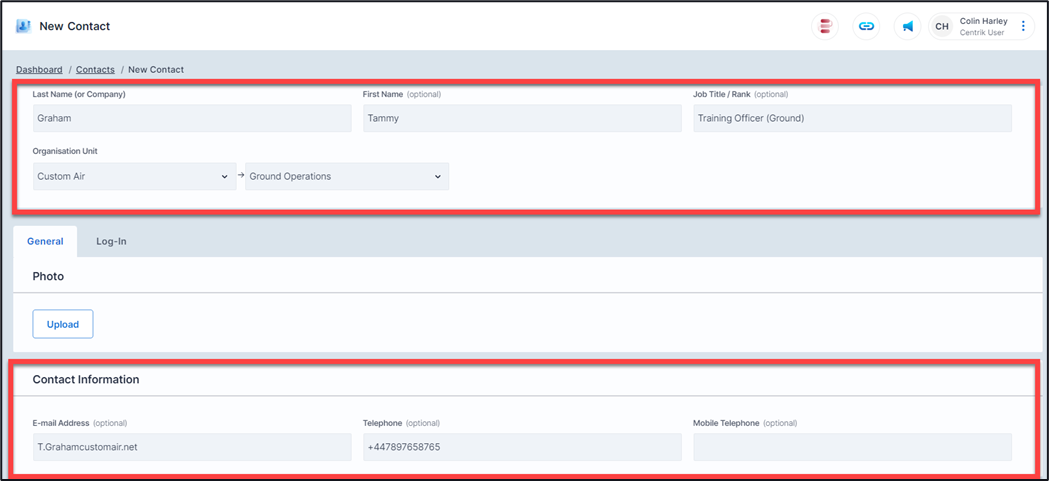Click the Last Name field containing Graham
1049x481 pixels.
(192, 118)
